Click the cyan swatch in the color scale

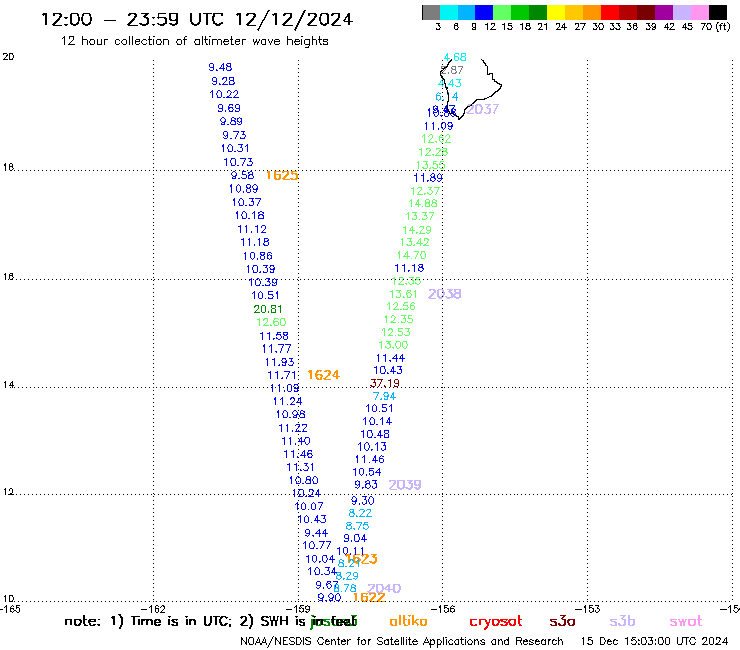[449, 12]
